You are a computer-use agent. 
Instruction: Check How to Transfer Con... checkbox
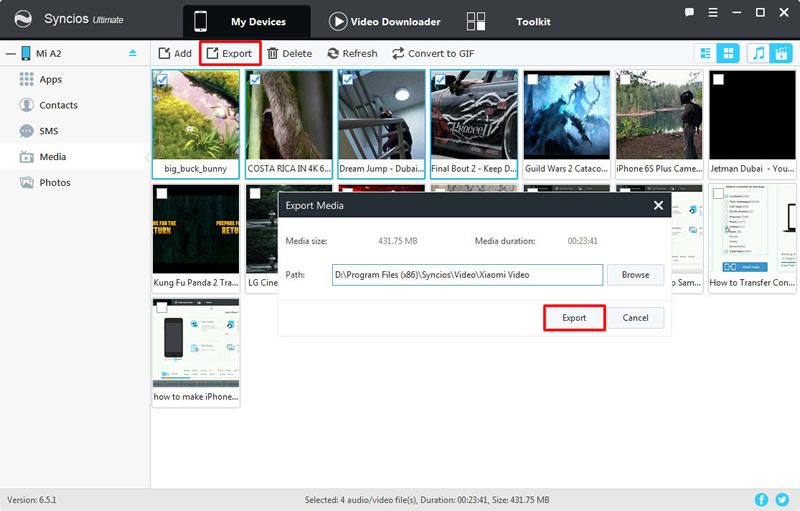coord(718,193)
